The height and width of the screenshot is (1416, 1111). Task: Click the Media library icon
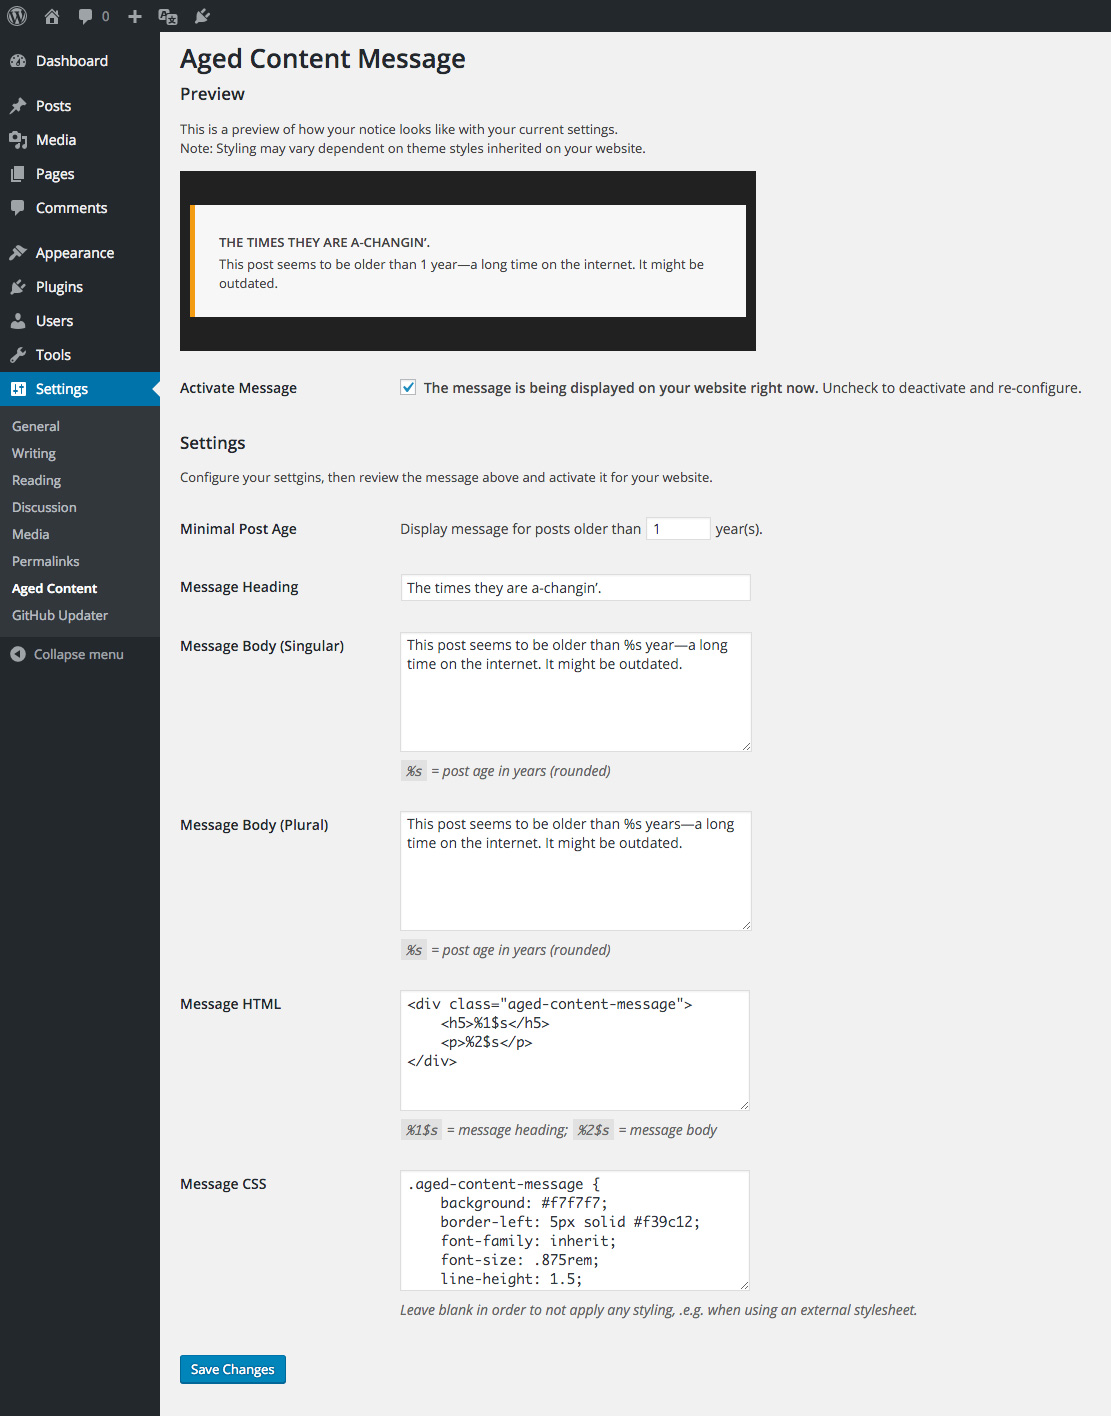click(x=18, y=140)
